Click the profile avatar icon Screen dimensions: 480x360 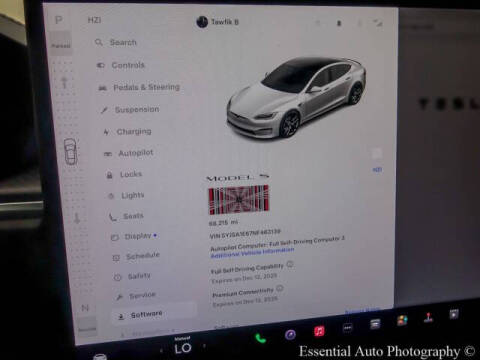point(202,22)
